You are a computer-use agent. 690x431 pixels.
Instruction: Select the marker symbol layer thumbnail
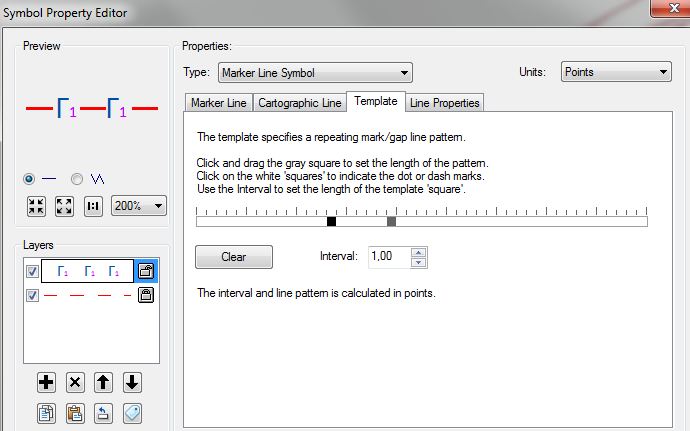coord(87,271)
